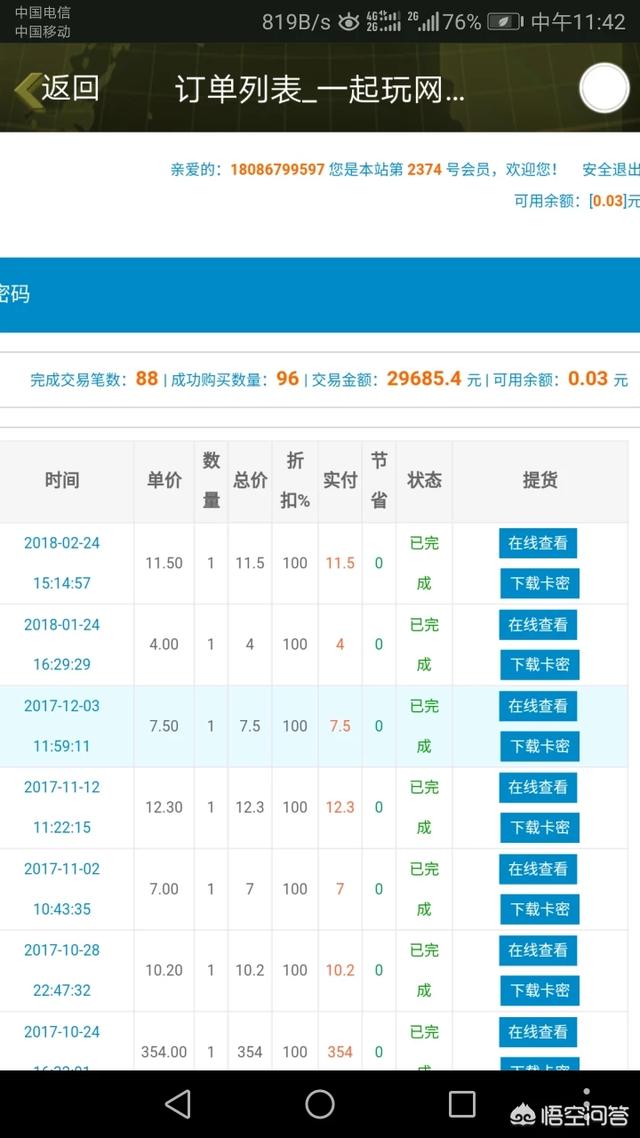
Task: Open the blue 密码 tab bar
Action: (320, 295)
